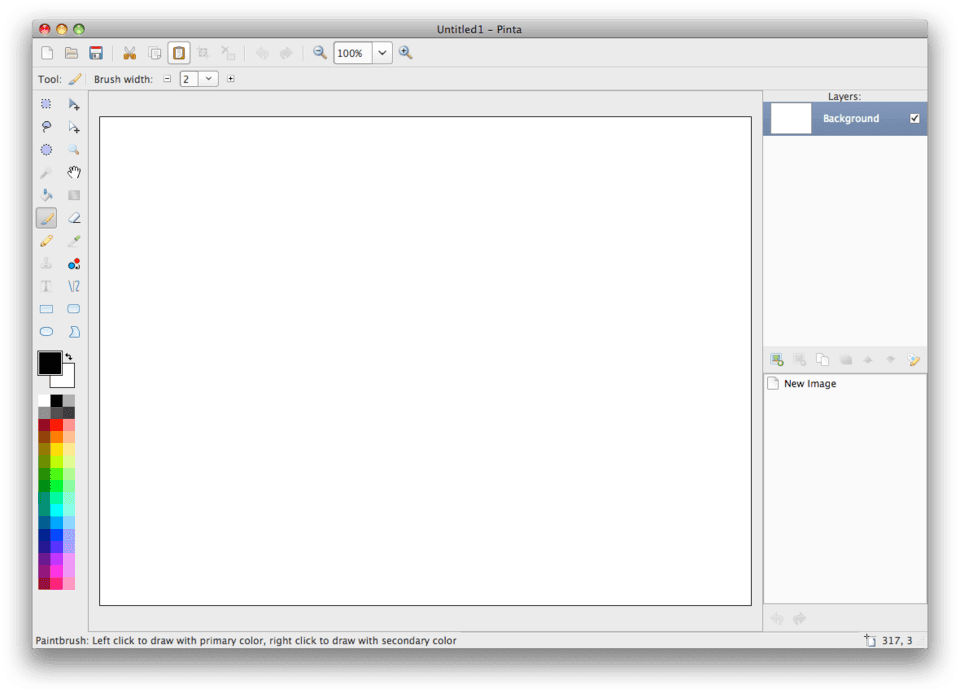Select New Image history item
Viewport: 960px width, 693px height.
[x=845, y=384]
